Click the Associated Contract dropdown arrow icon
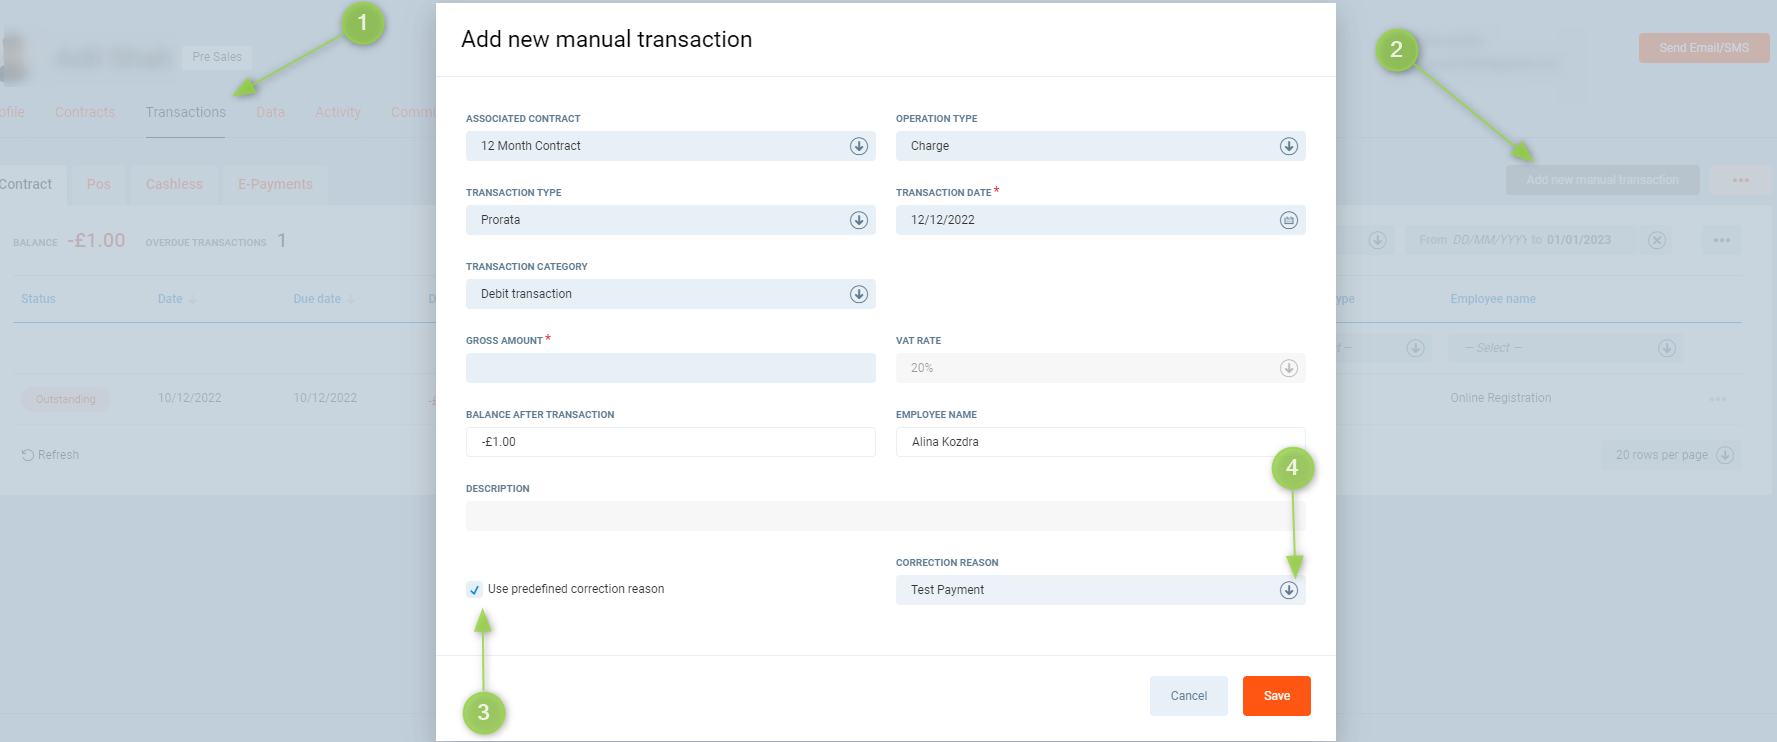This screenshot has width=1777, height=742. click(858, 146)
